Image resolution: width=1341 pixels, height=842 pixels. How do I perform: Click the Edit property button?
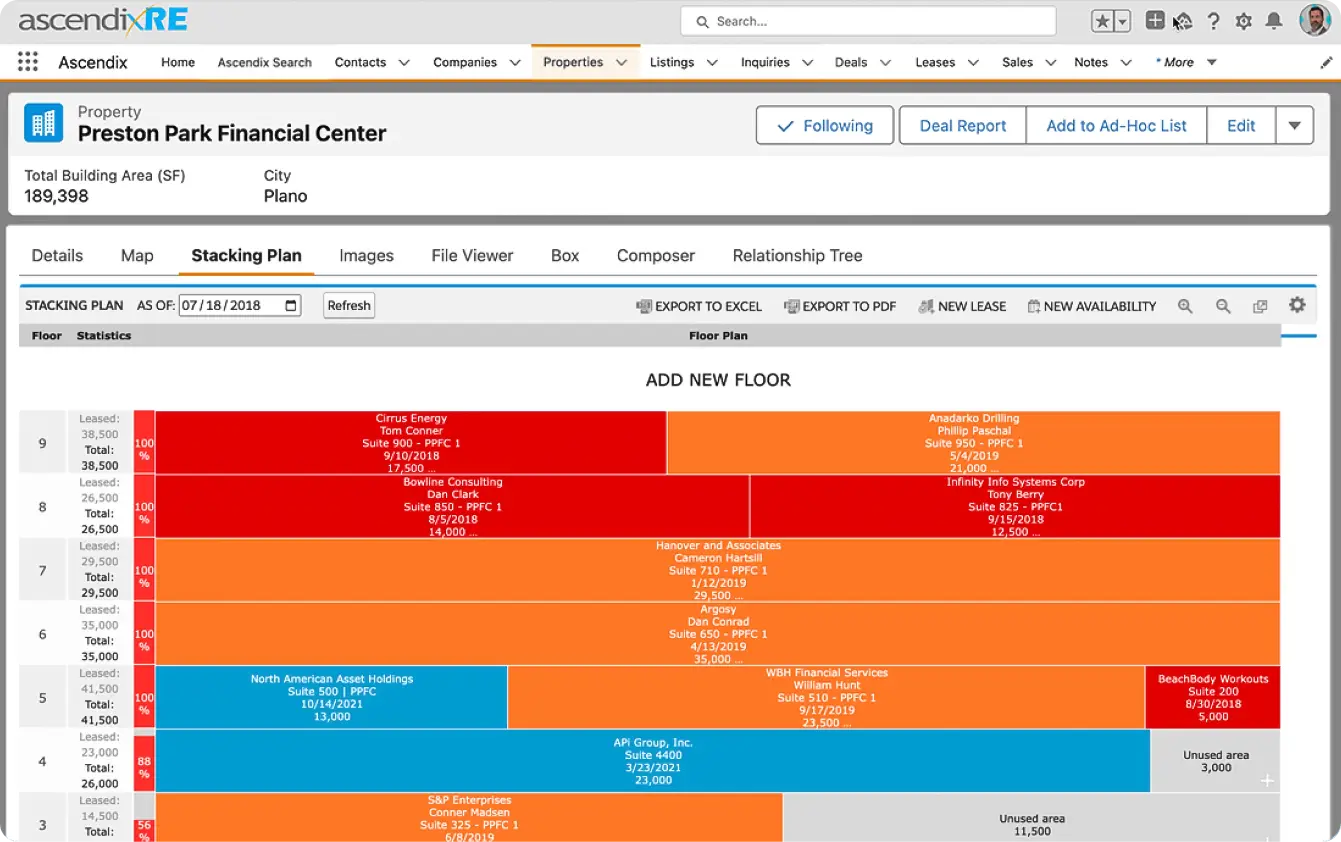click(1241, 126)
